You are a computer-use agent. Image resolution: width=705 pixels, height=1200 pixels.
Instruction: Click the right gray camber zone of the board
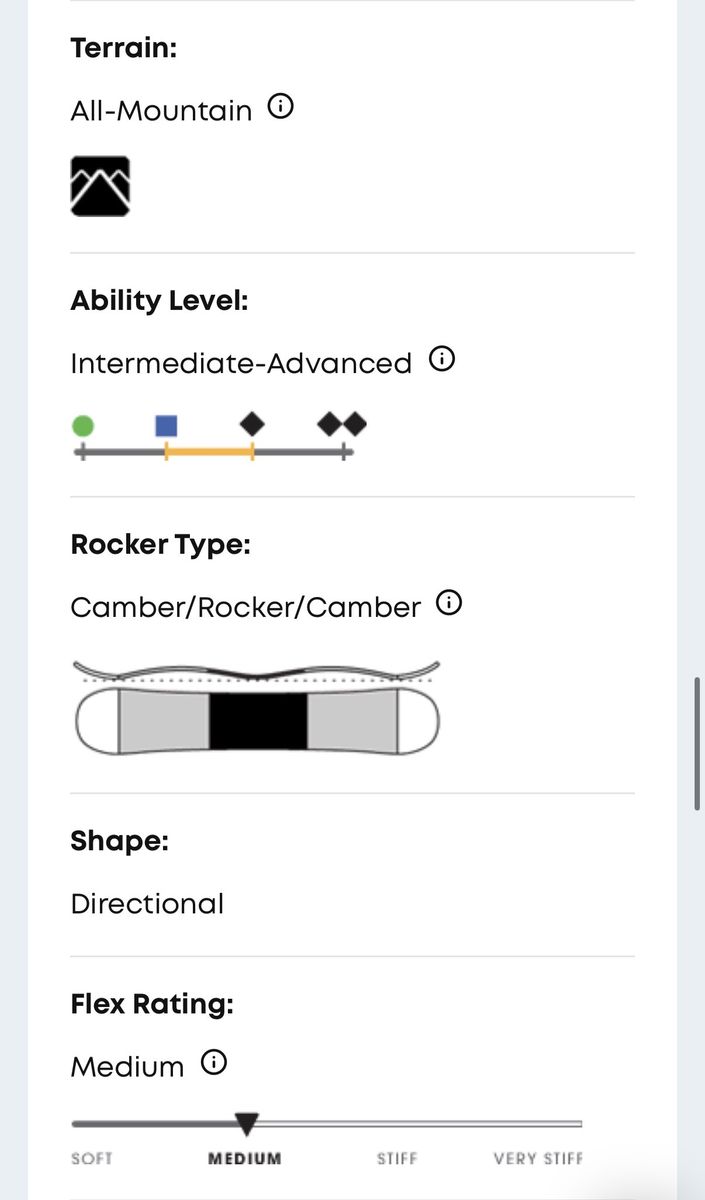[x=352, y=720]
